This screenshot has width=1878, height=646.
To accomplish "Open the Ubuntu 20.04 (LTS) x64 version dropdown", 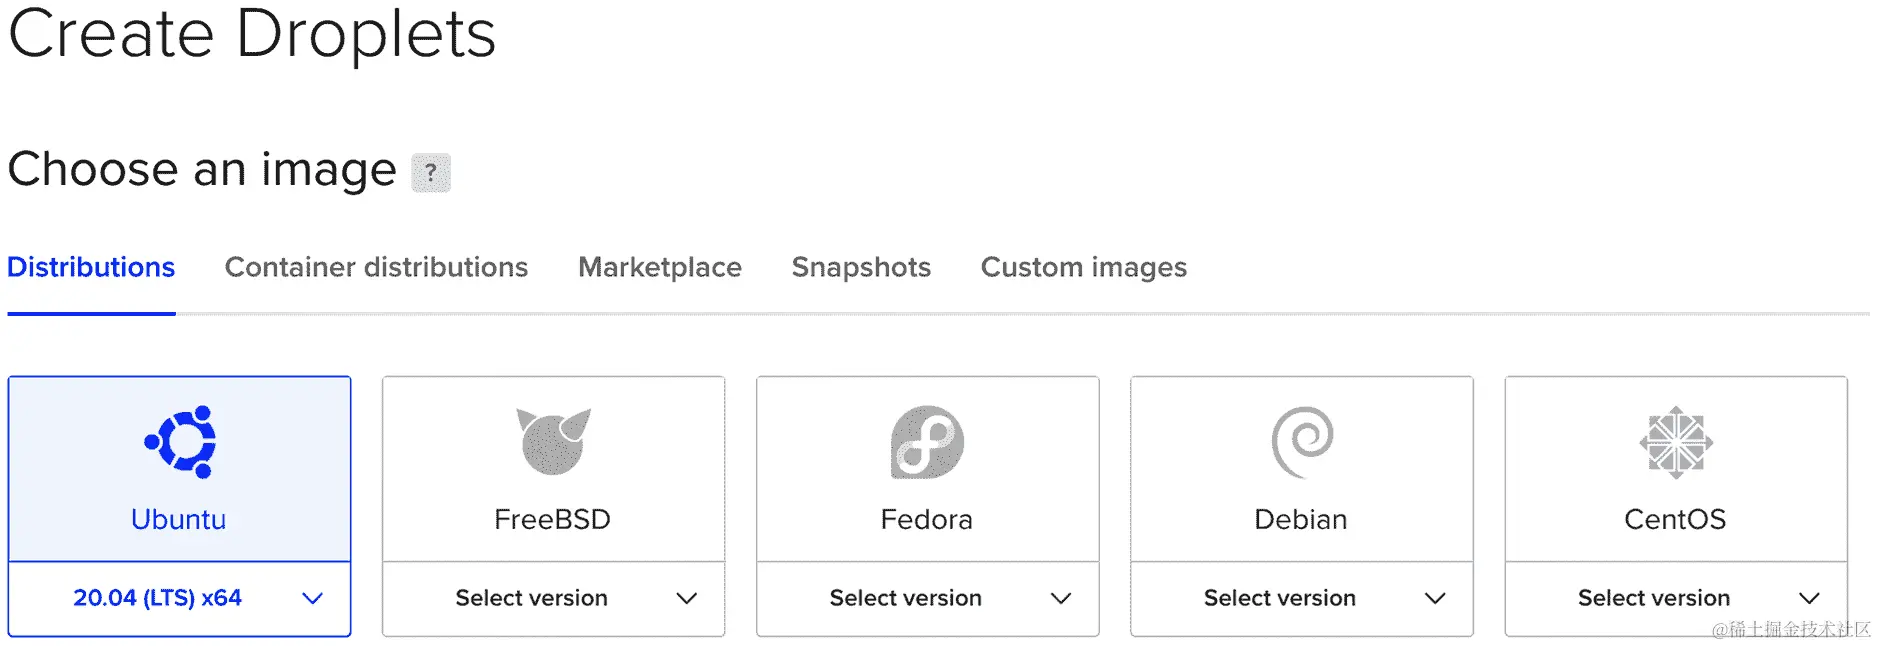I will click(180, 598).
